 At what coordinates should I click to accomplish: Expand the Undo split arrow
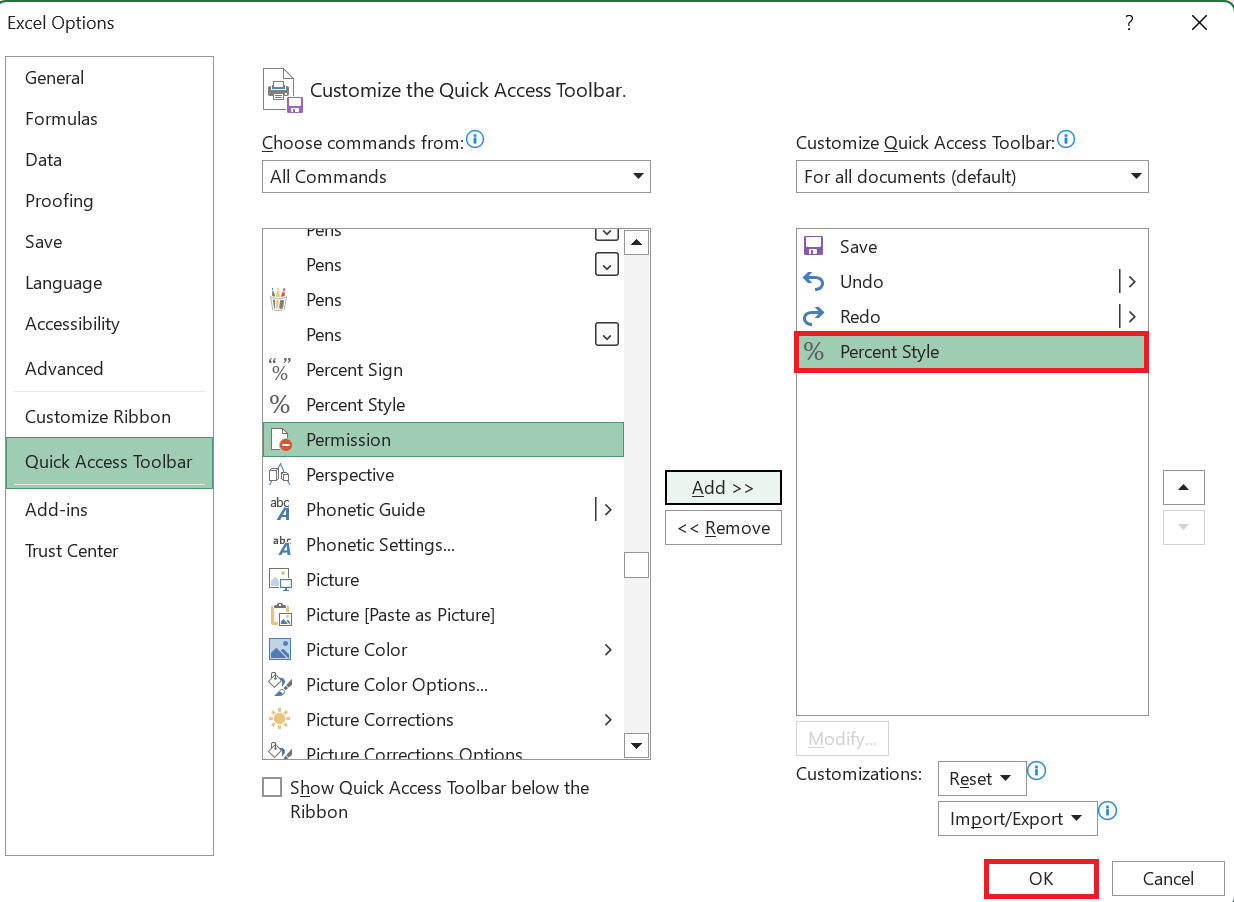[1130, 282]
